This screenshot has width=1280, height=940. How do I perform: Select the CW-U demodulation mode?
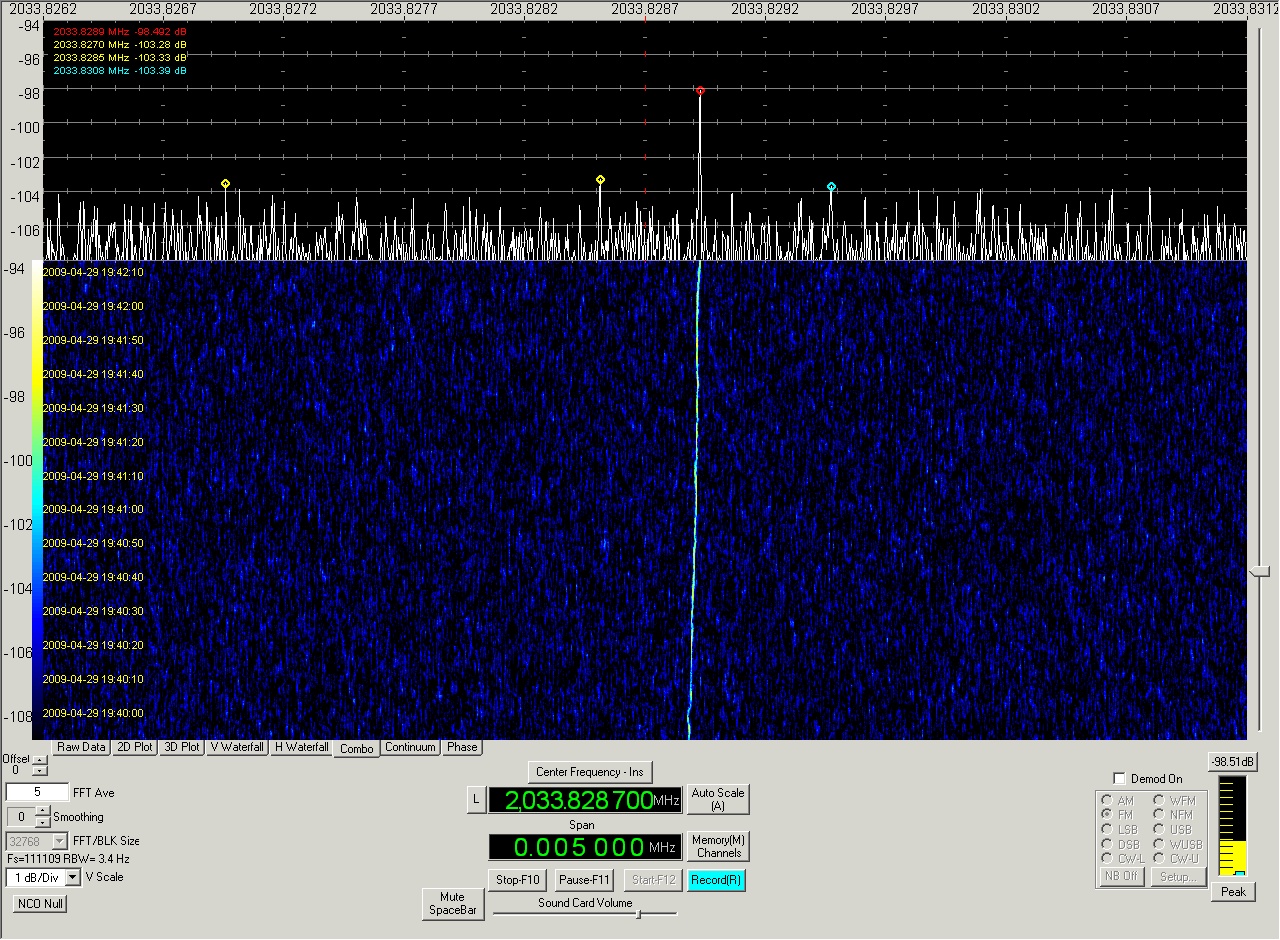click(x=1159, y=858)
